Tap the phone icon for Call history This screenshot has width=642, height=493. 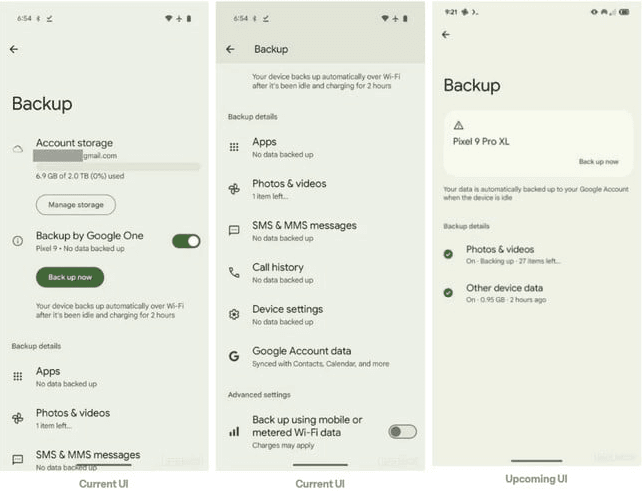234,273
